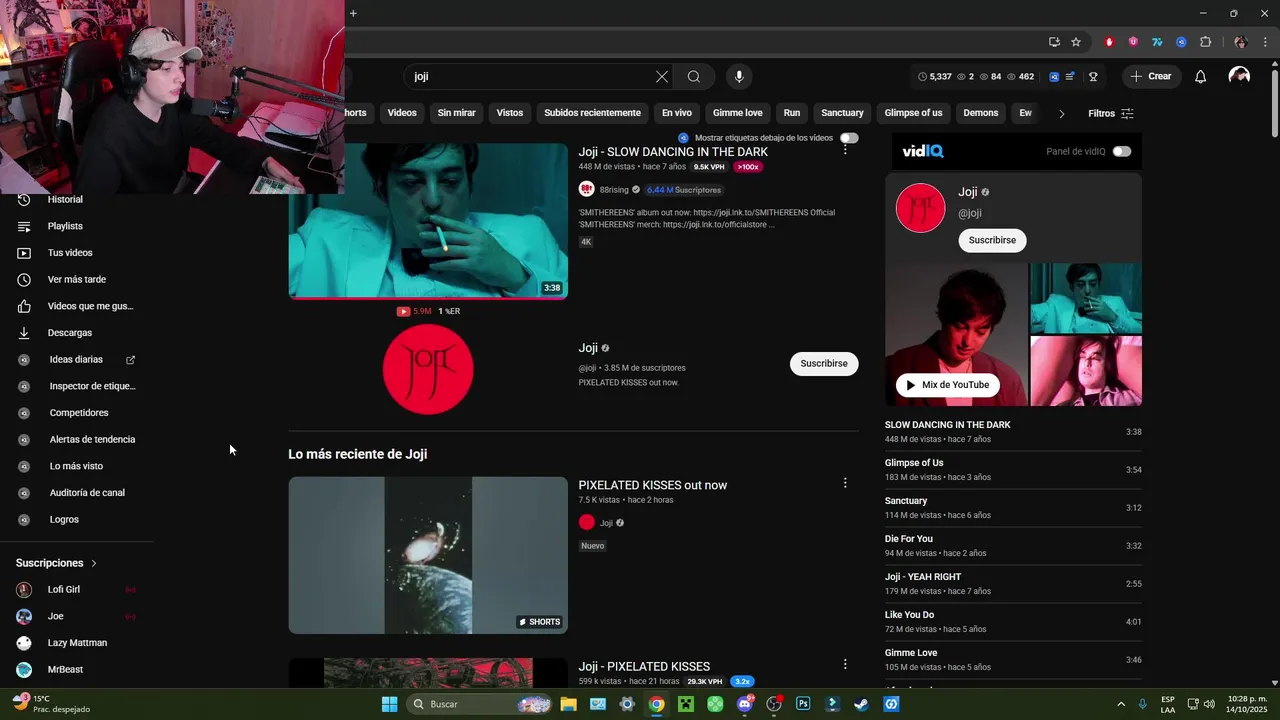Select the Gimme love filter chip
This screenshot has width=1280, height=720.
[738, 113]
